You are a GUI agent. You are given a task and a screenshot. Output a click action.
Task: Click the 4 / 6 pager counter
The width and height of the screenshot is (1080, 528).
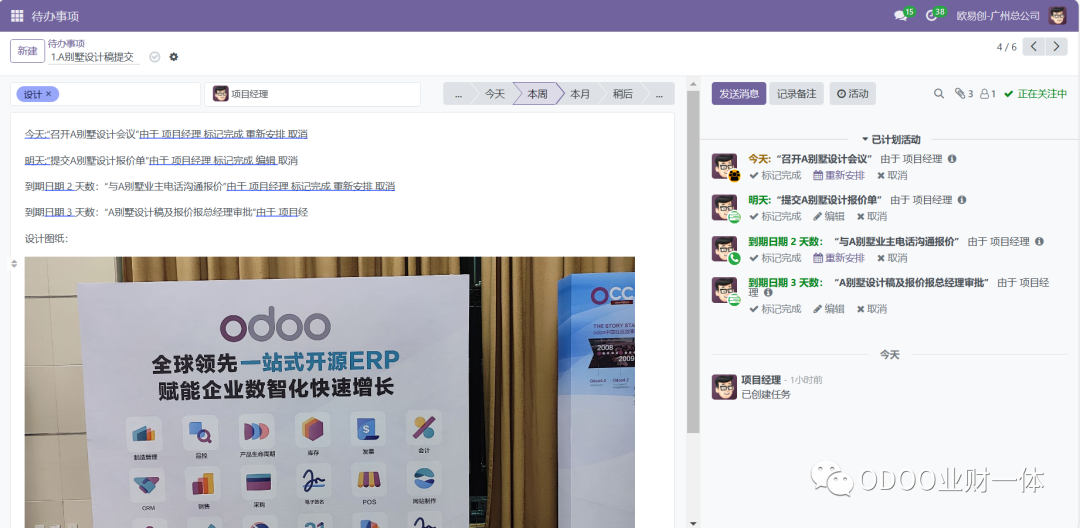tap(1006, 47)
